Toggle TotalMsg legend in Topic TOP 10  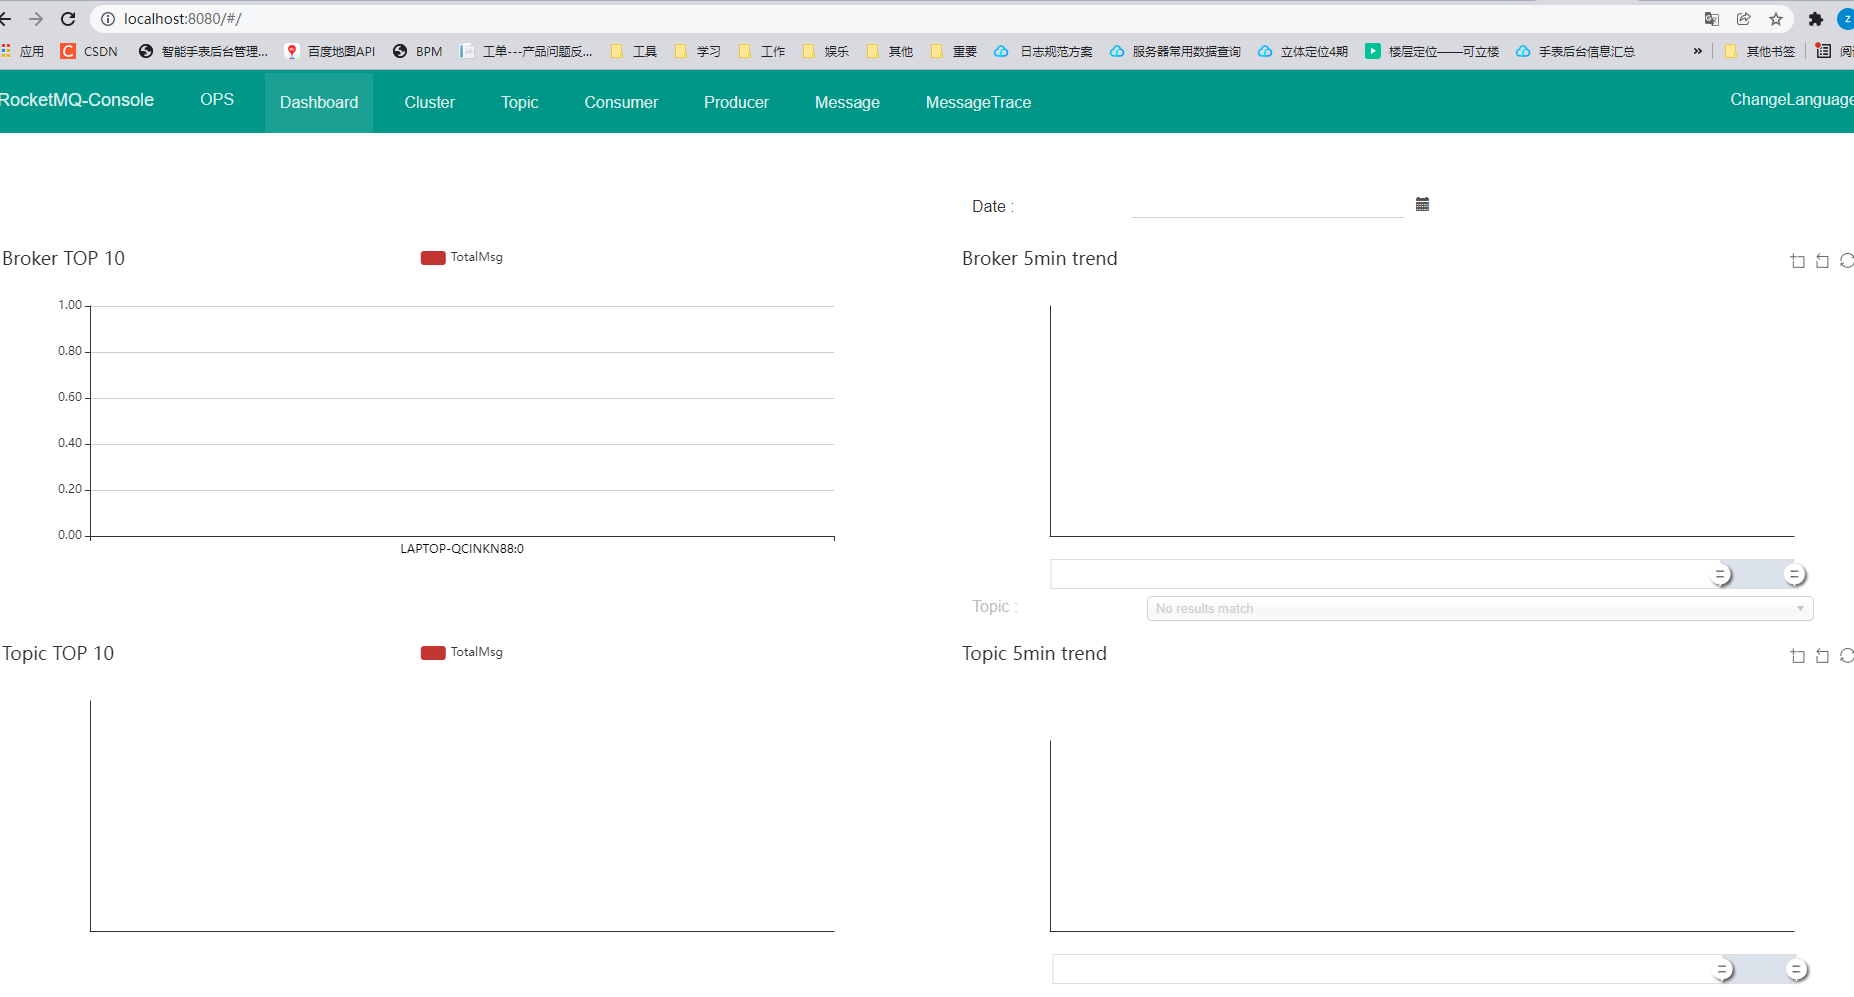[462, 652]
